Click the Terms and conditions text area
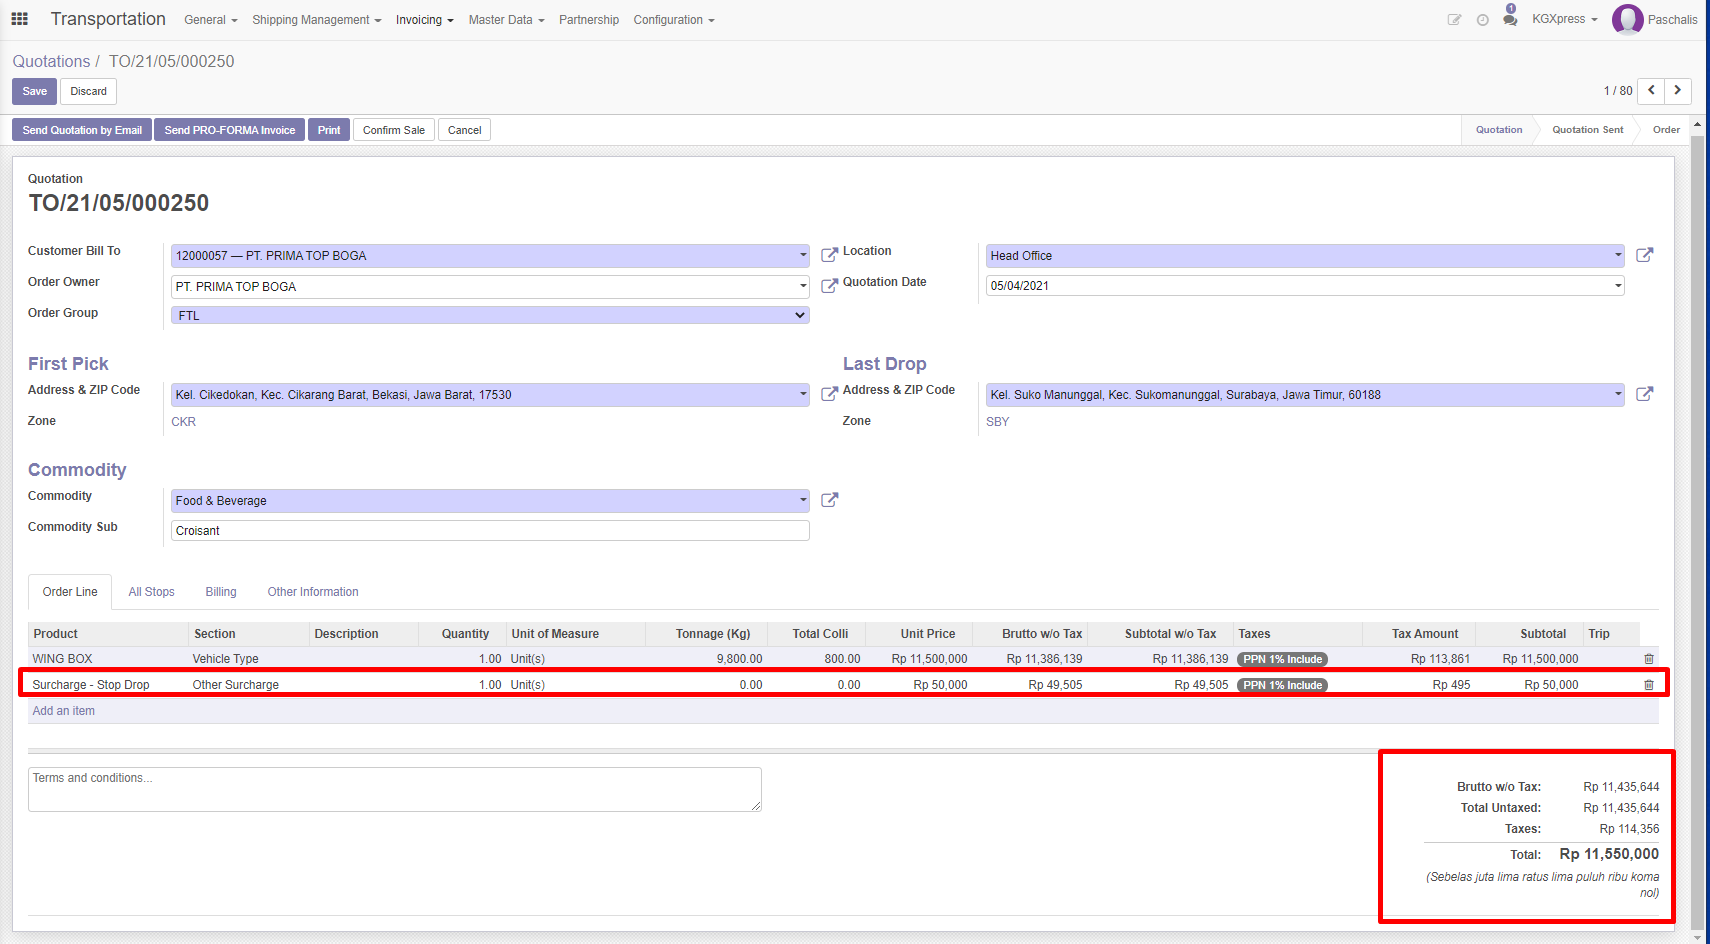The width and height of the screenshot is (1710, 944). [x=395, y=789]
